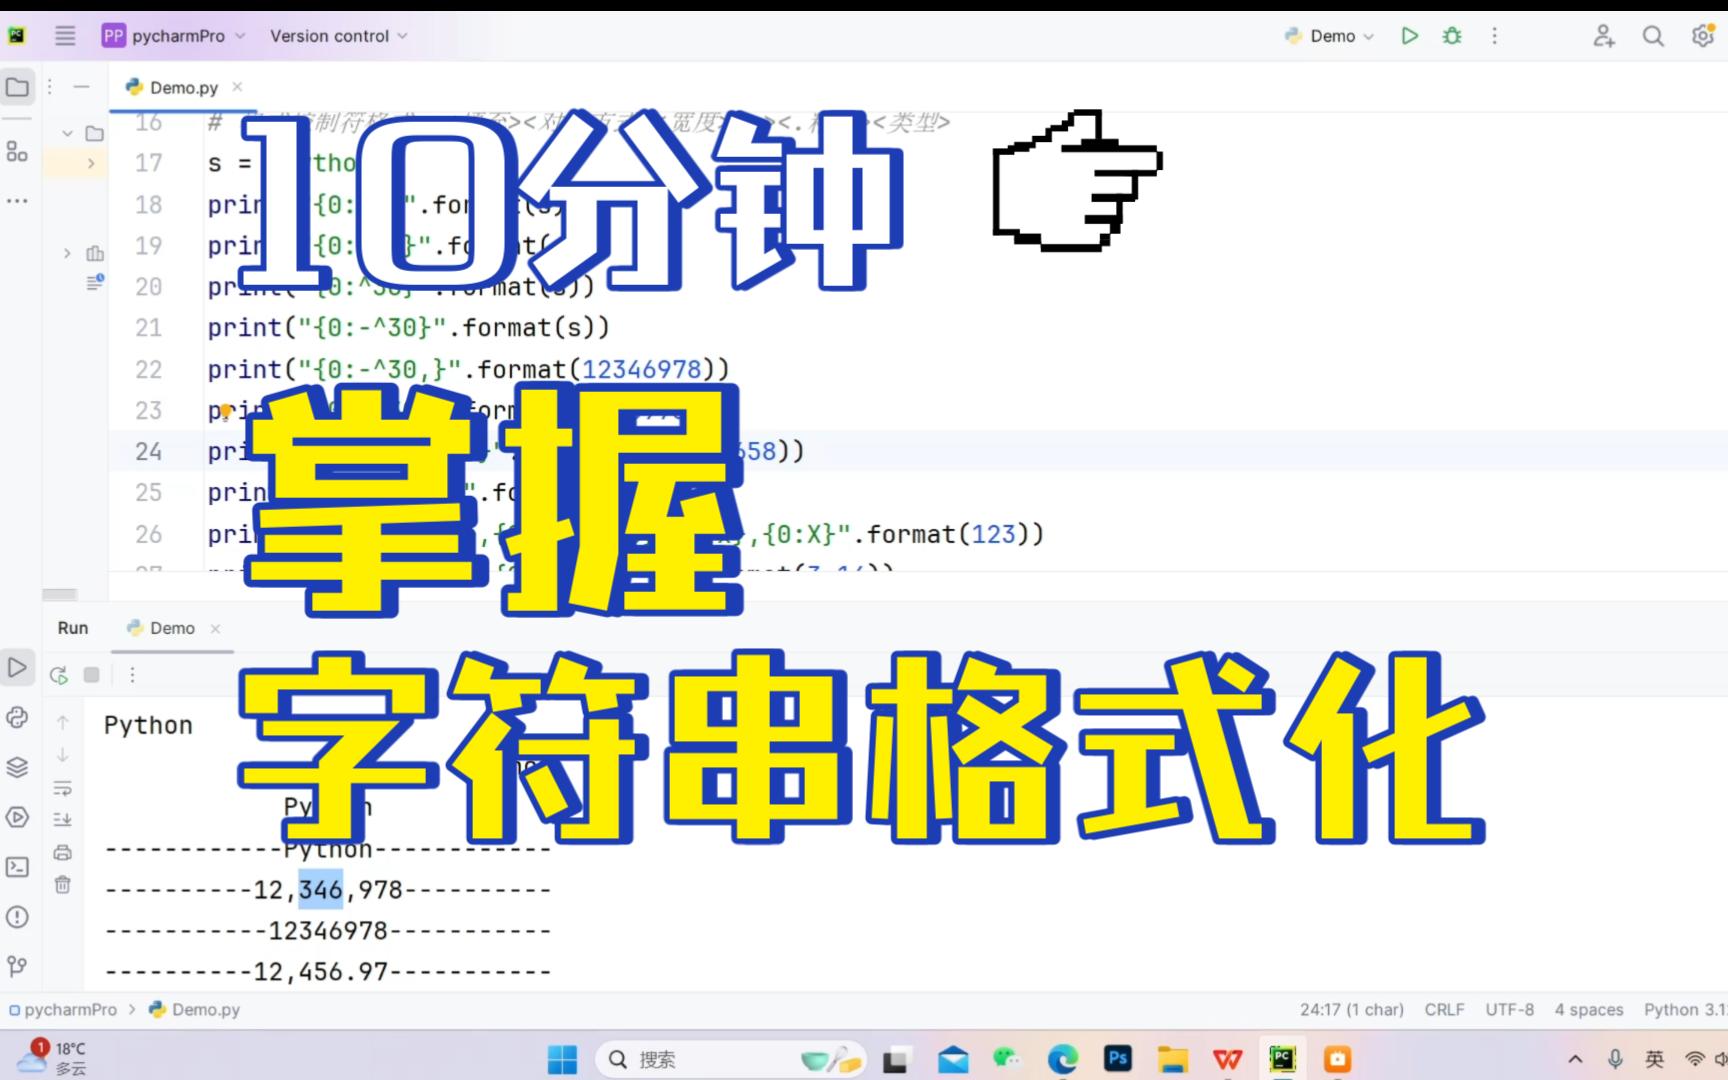Start debugging with the bug icon
The width and height of the screenshot is (1728, 1080).
click(x=1452, y=36)
